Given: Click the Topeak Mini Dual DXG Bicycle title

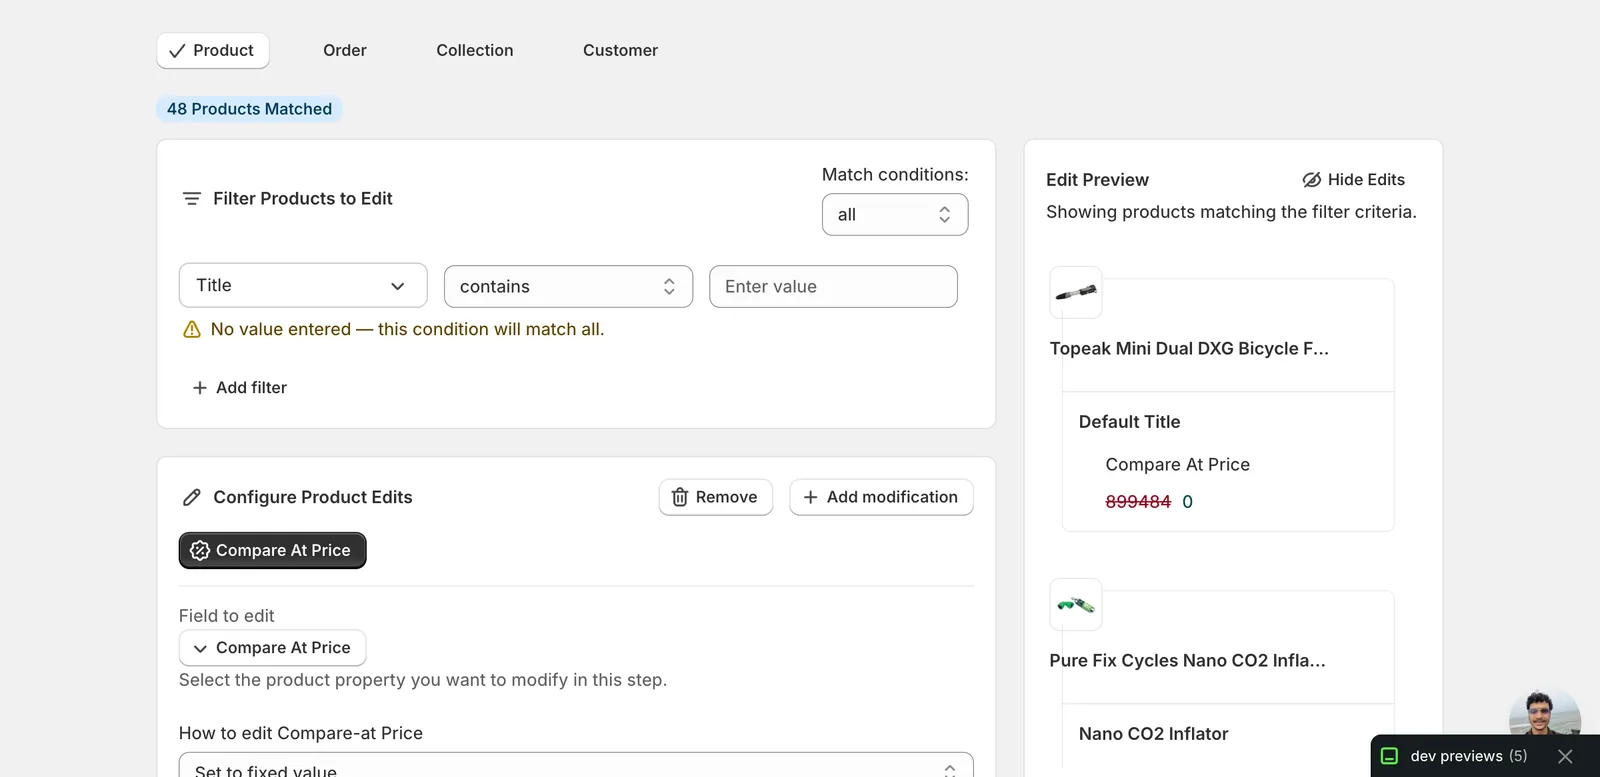Looking at the screenshot, I should pos(1189,349).
